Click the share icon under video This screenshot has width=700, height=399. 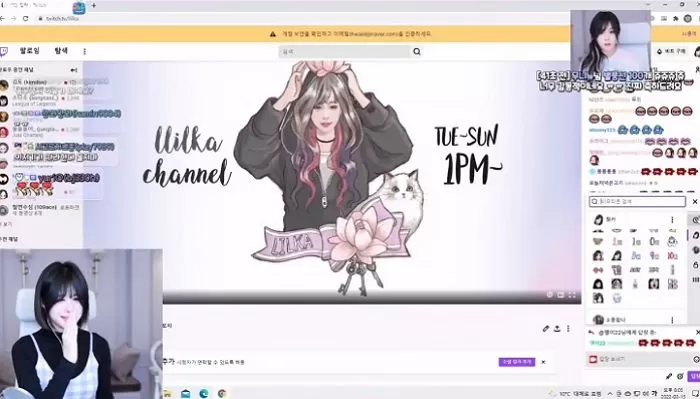pyautogui.click(x=557, y=328)
